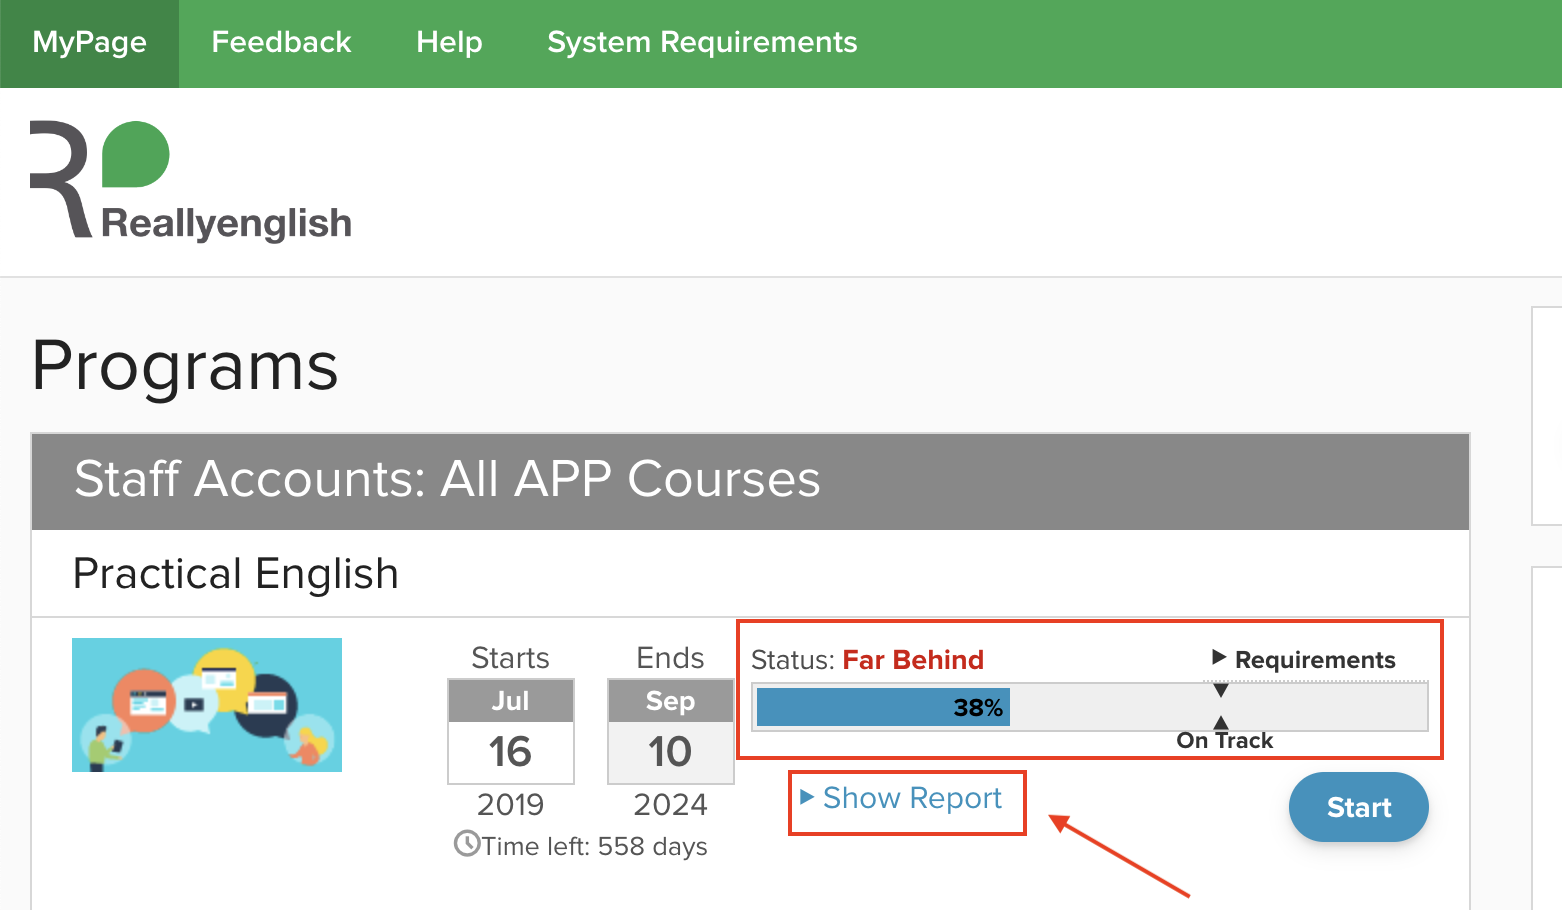Click the black down arrow Requirements marker

[x=1221, y=689]
